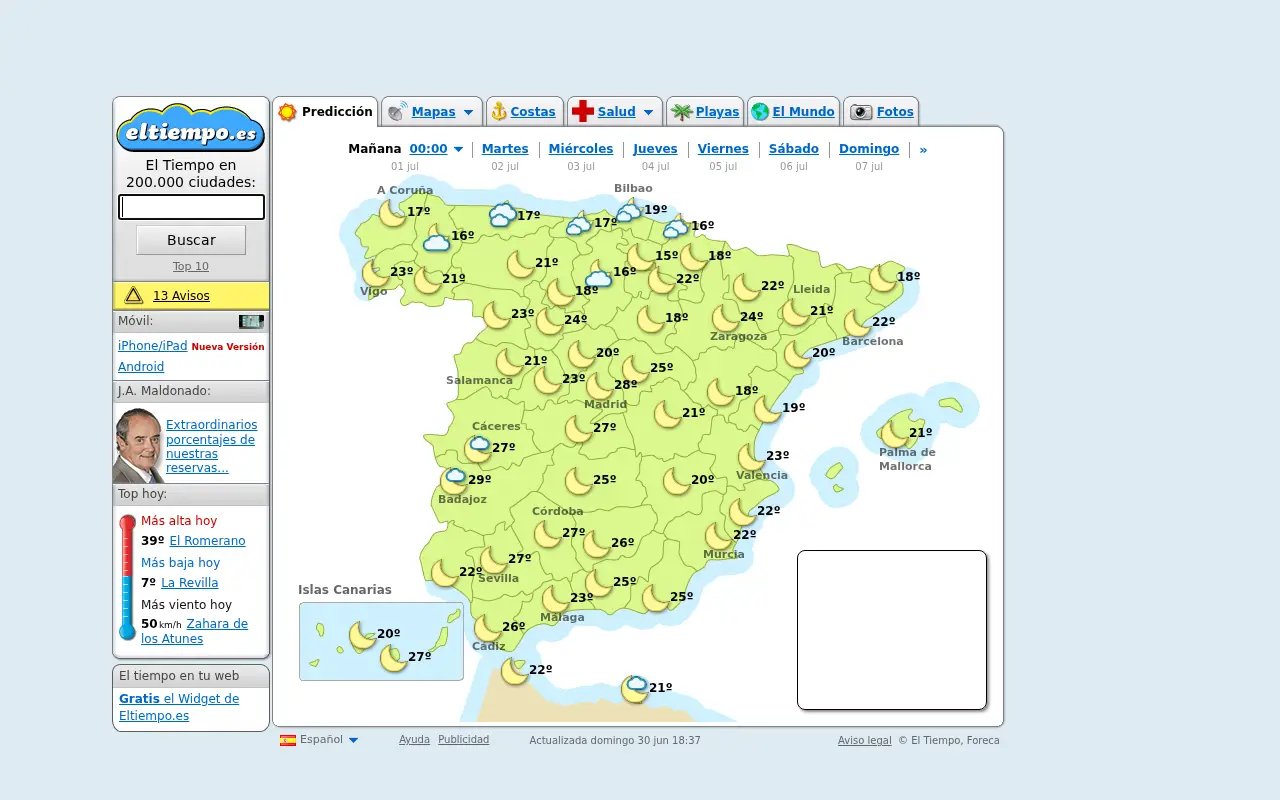Viewport: 1280px width, 800px height.
Task: Click the Spanish flag icon
Action: pyautogui.click(x=288, y=740)
